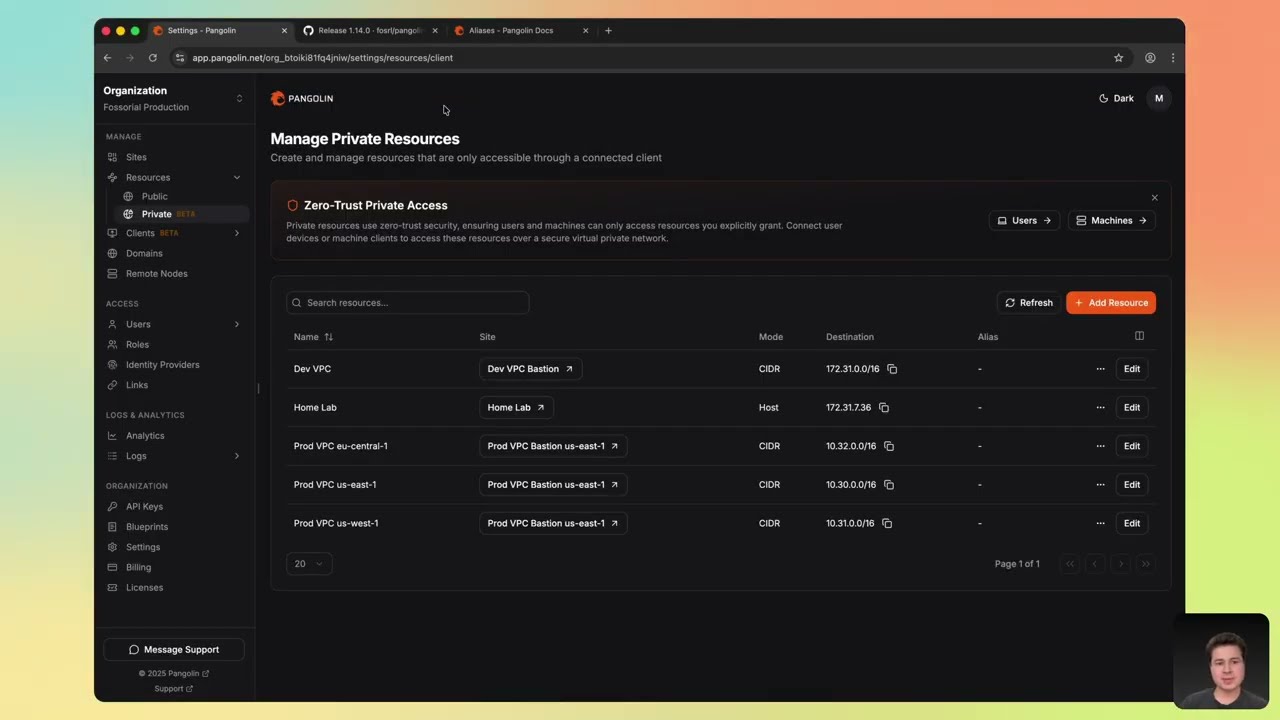The height and width of the screenshot is (720, 1280).
Task: Copy the 10.30.0.0/16 destination
Action: point(889,485)
